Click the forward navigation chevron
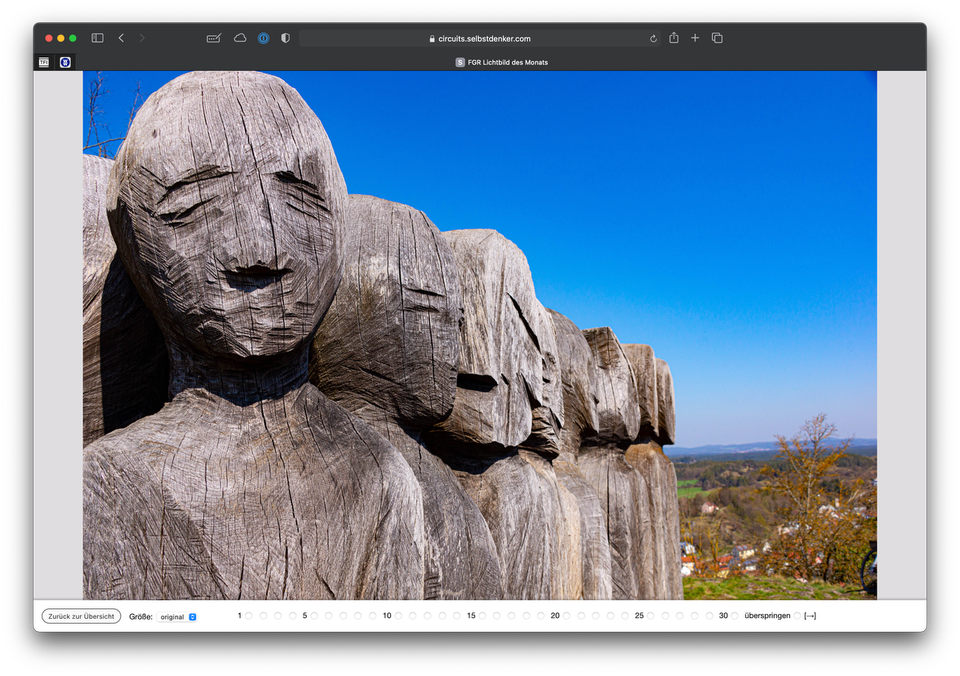This screenshot has height=676, width=960. pyautogui.click(x=143, y=37)
